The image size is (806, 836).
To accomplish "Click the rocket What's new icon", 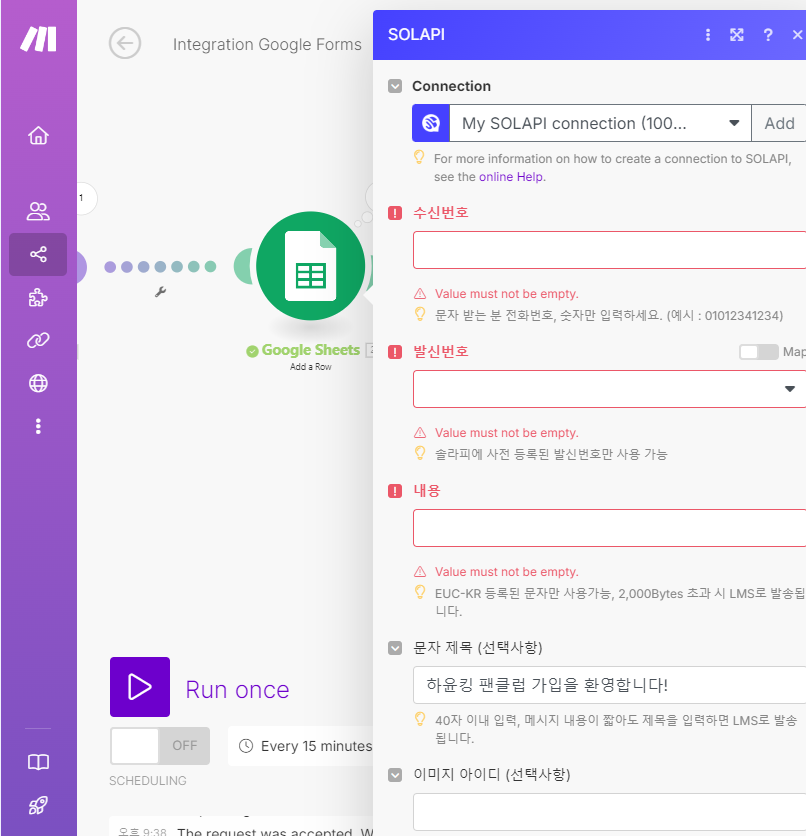I will (x=38, y=805).
